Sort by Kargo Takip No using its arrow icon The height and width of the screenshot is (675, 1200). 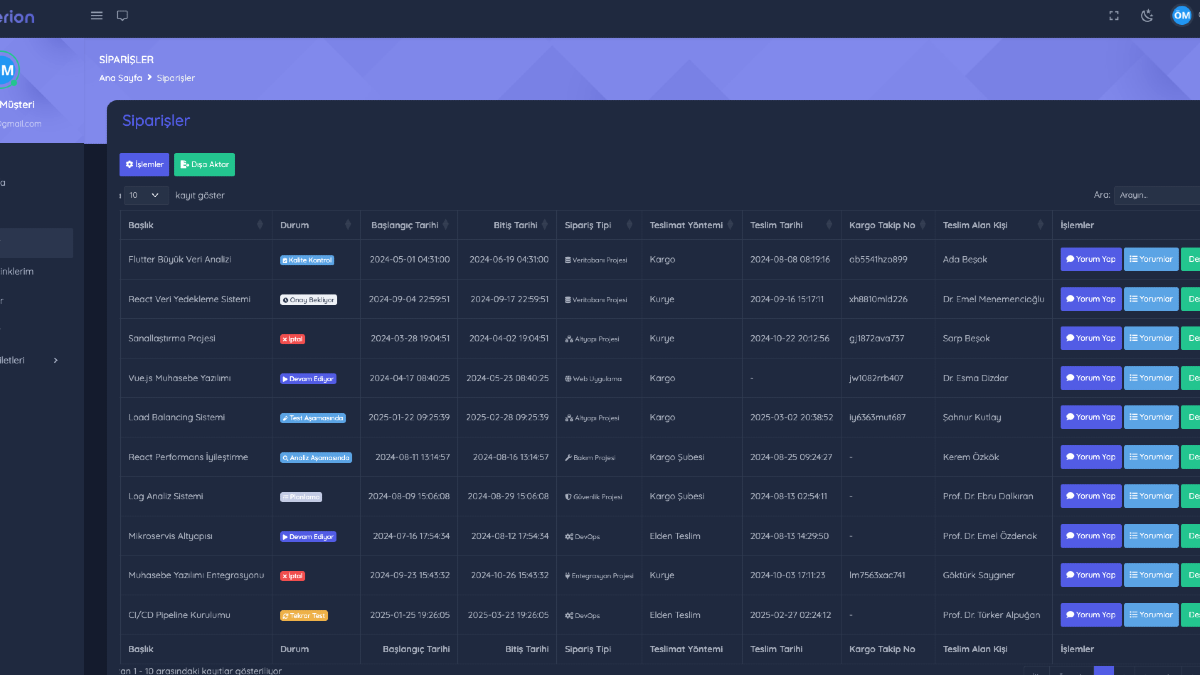(923, 225)
